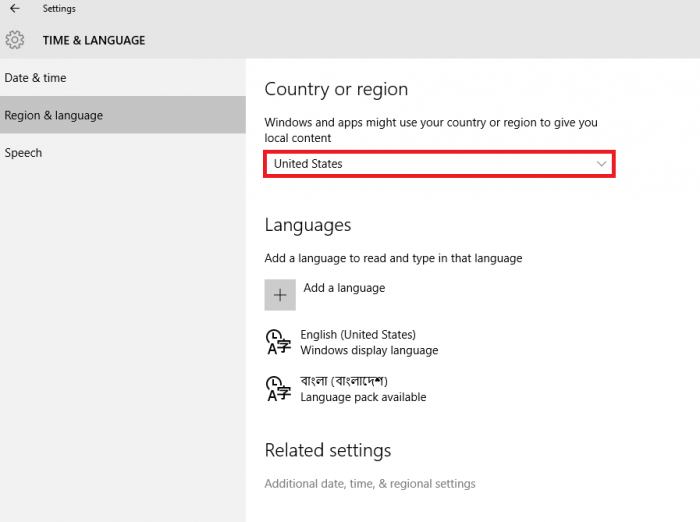The height and width of the screenshot is (522, 700).
Task: Select Region & language in the sidebar
Action: point(54,115)
